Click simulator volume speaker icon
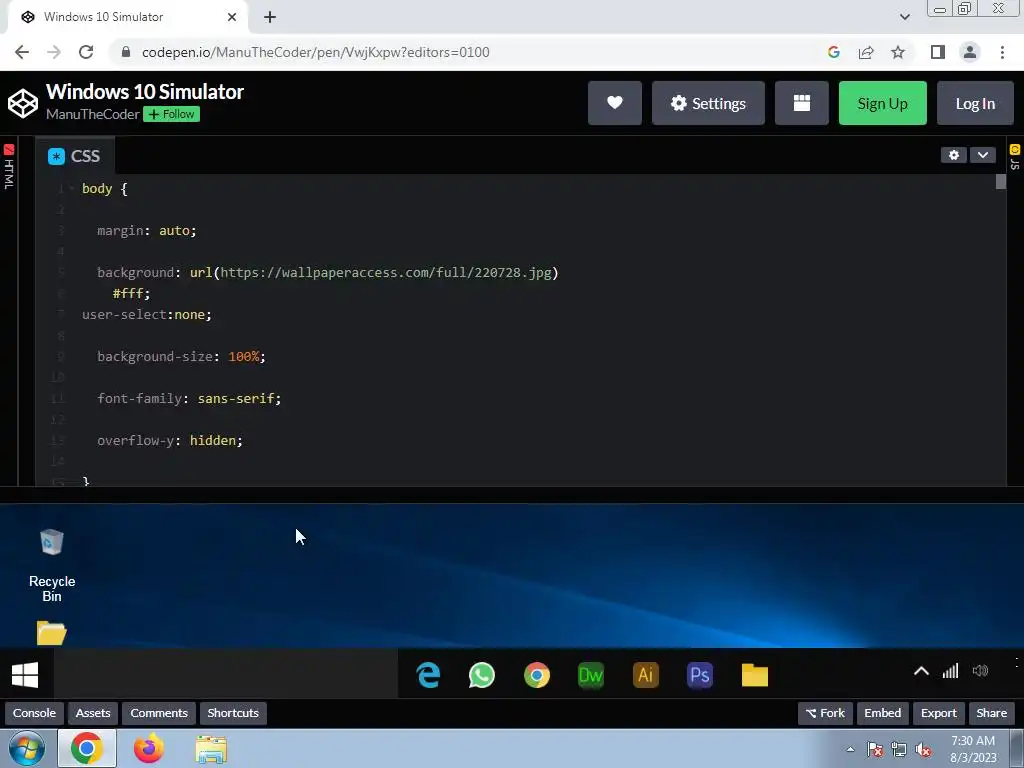 (x=980, y=671)
